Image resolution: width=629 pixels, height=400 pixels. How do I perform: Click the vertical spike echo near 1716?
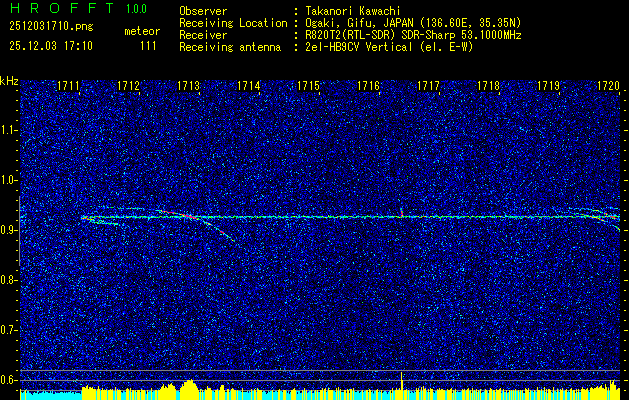[x=402, y=212]
